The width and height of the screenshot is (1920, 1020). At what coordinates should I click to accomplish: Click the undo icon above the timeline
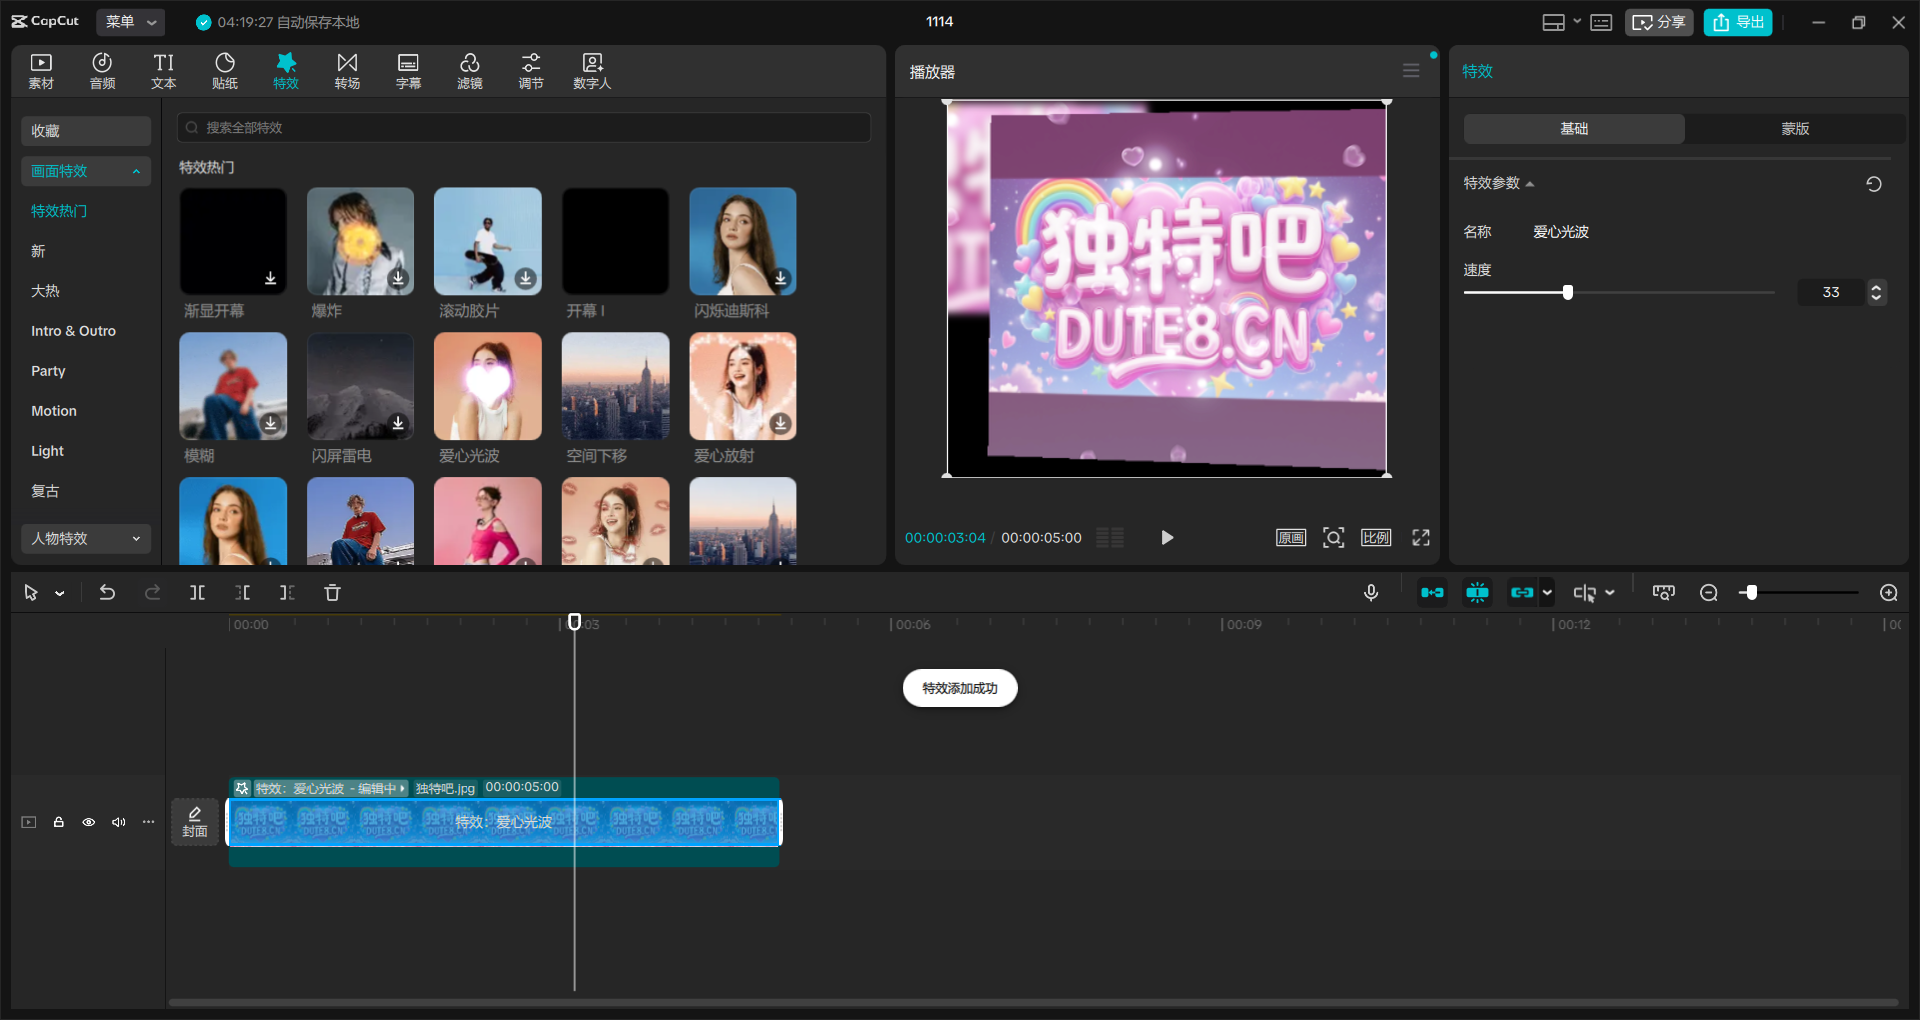[107, 592]
